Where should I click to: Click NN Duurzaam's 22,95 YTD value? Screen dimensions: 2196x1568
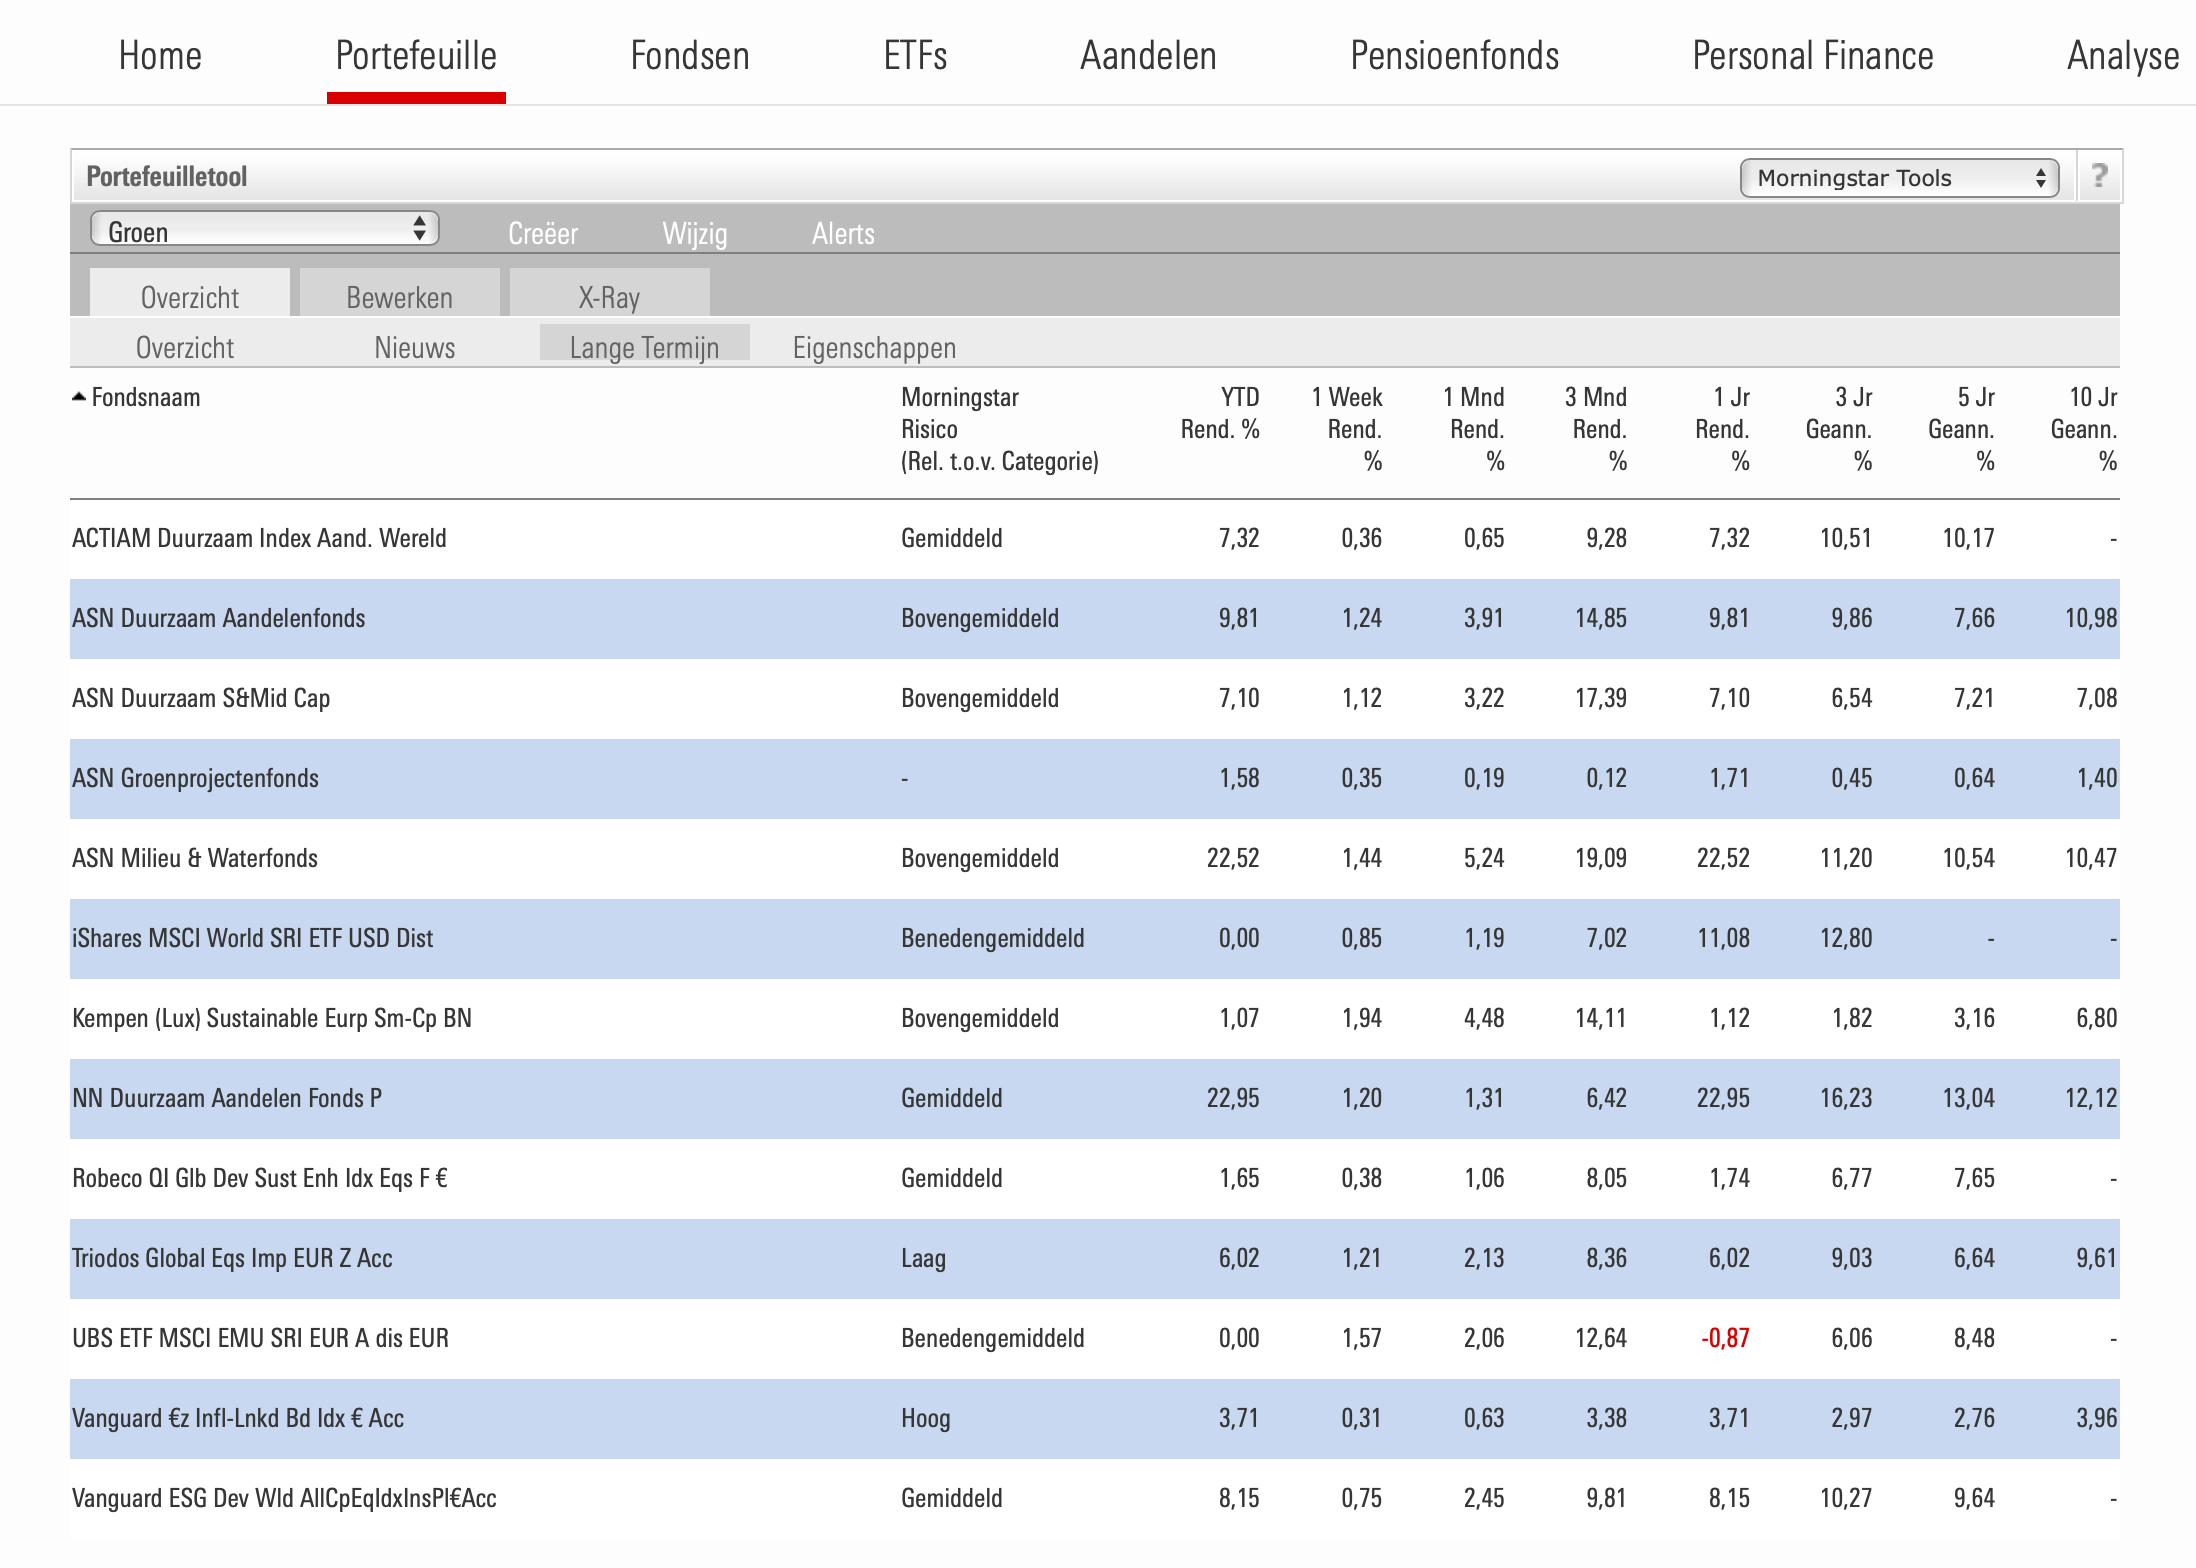1233,1098
